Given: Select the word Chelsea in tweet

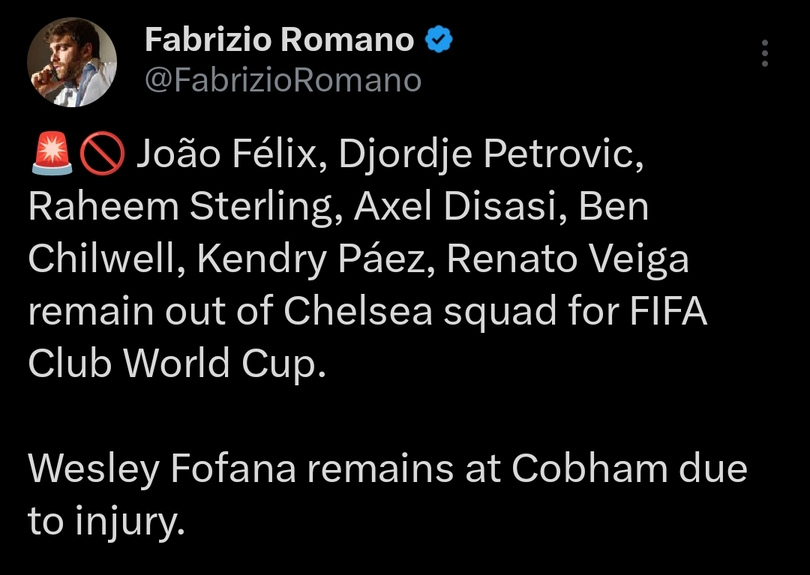Looking at the screenshot, I should [357, 311].
